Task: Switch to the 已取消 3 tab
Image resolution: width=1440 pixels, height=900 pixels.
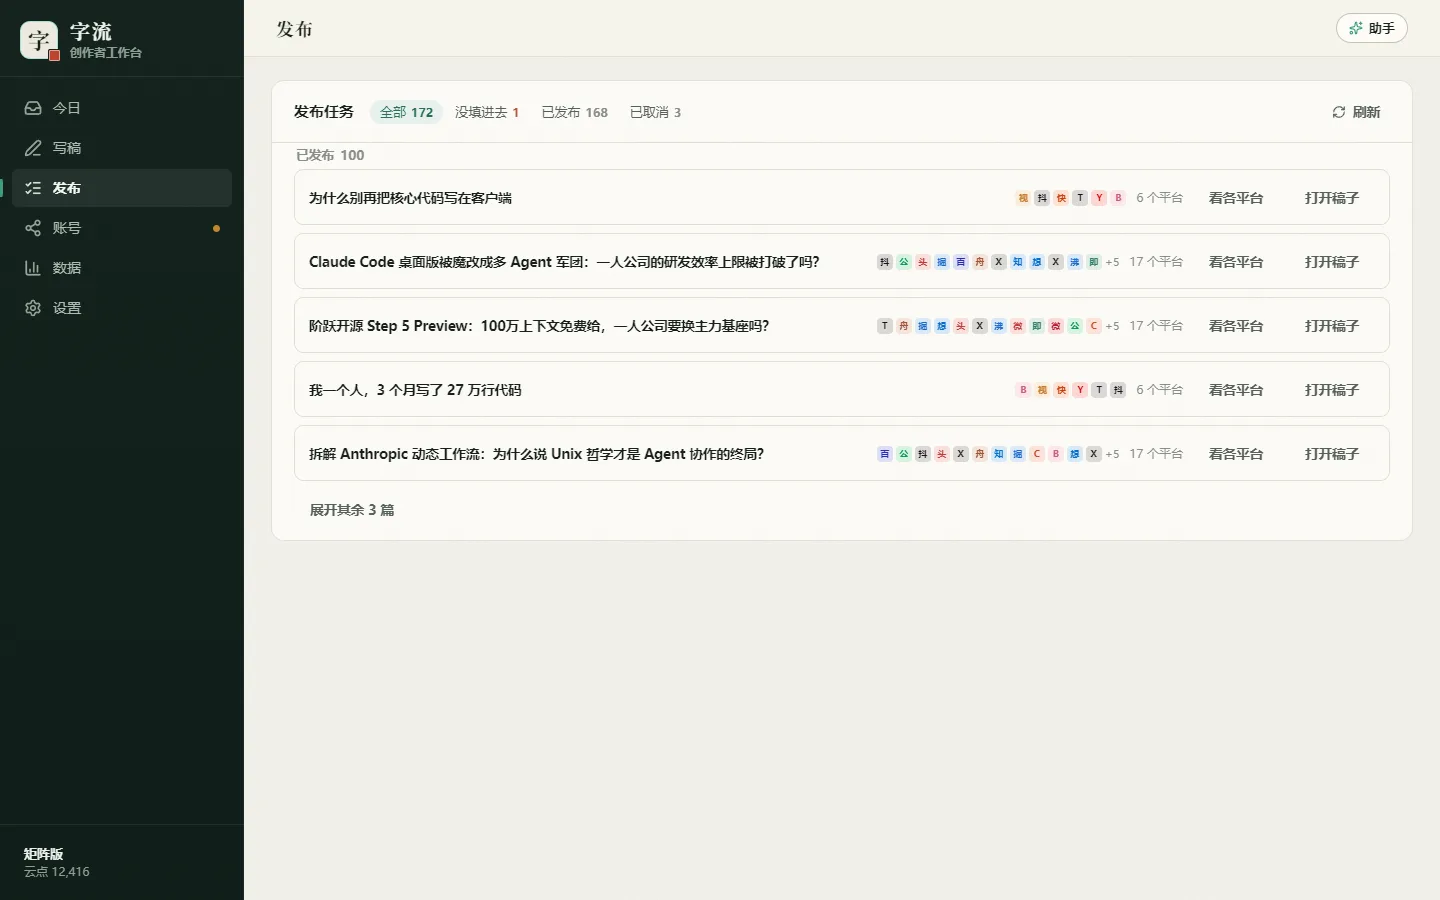Action: coord(655,112)
